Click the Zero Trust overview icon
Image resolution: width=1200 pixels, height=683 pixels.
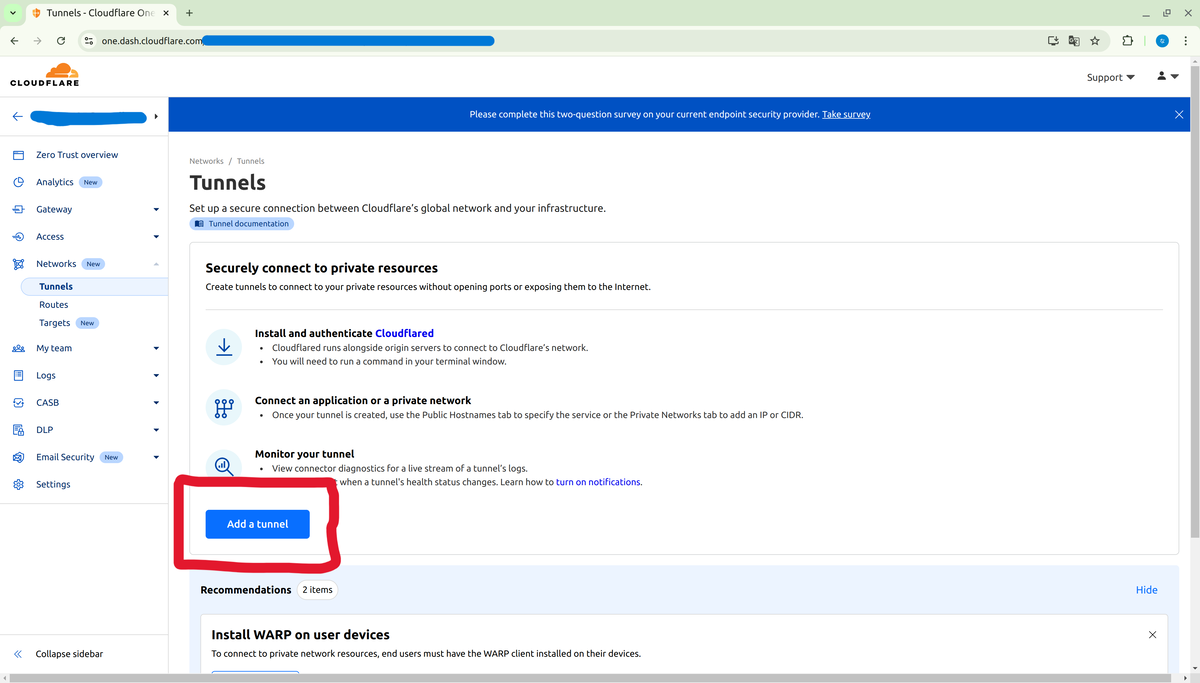point(18,155)
